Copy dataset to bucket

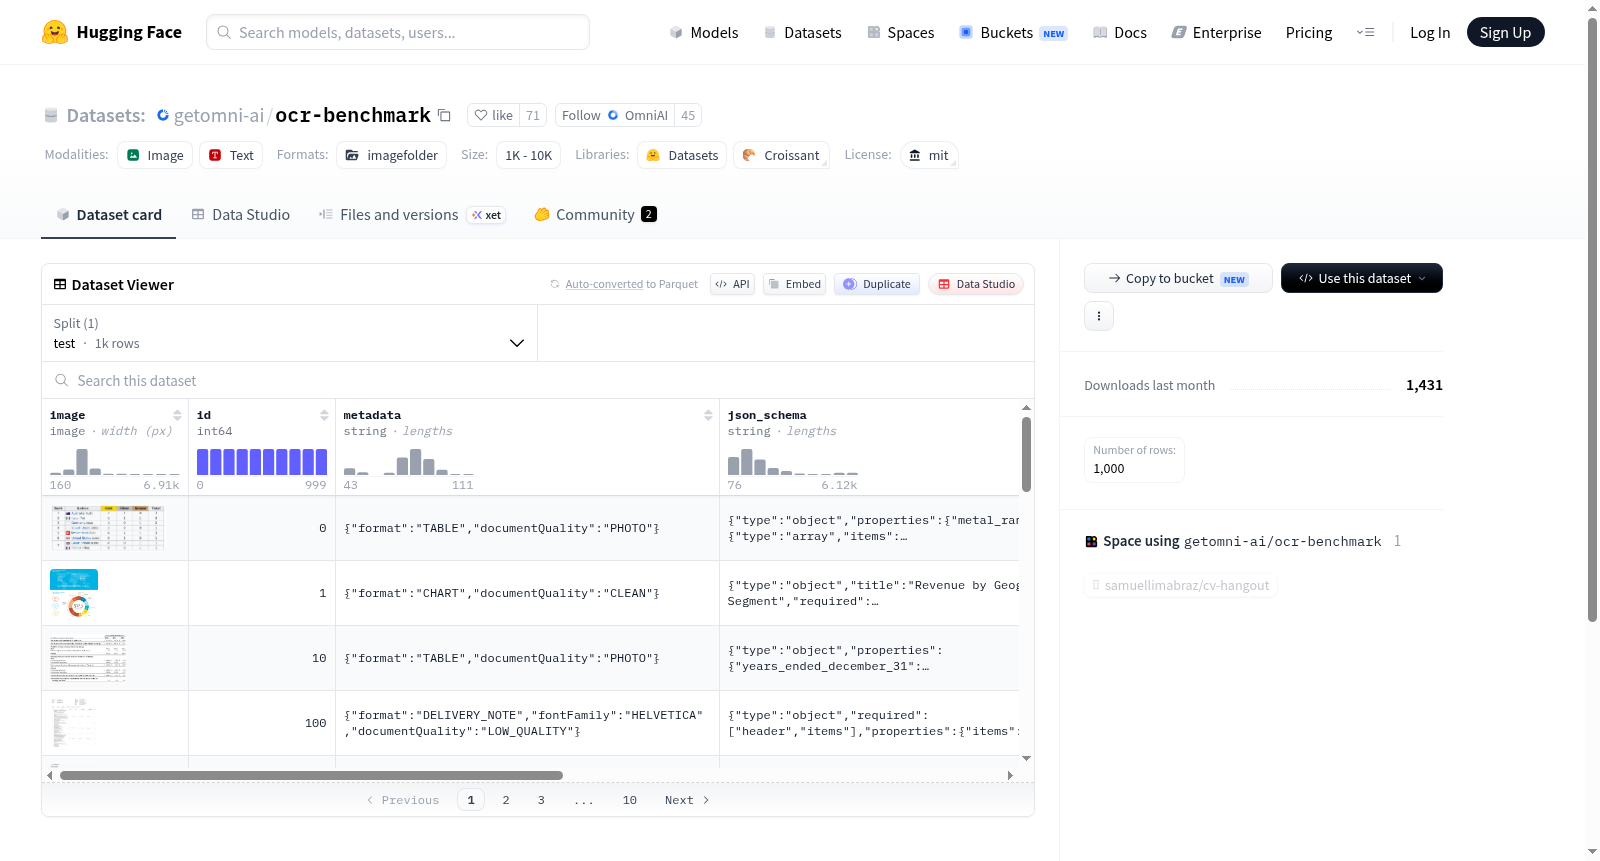coord(1178,278)
